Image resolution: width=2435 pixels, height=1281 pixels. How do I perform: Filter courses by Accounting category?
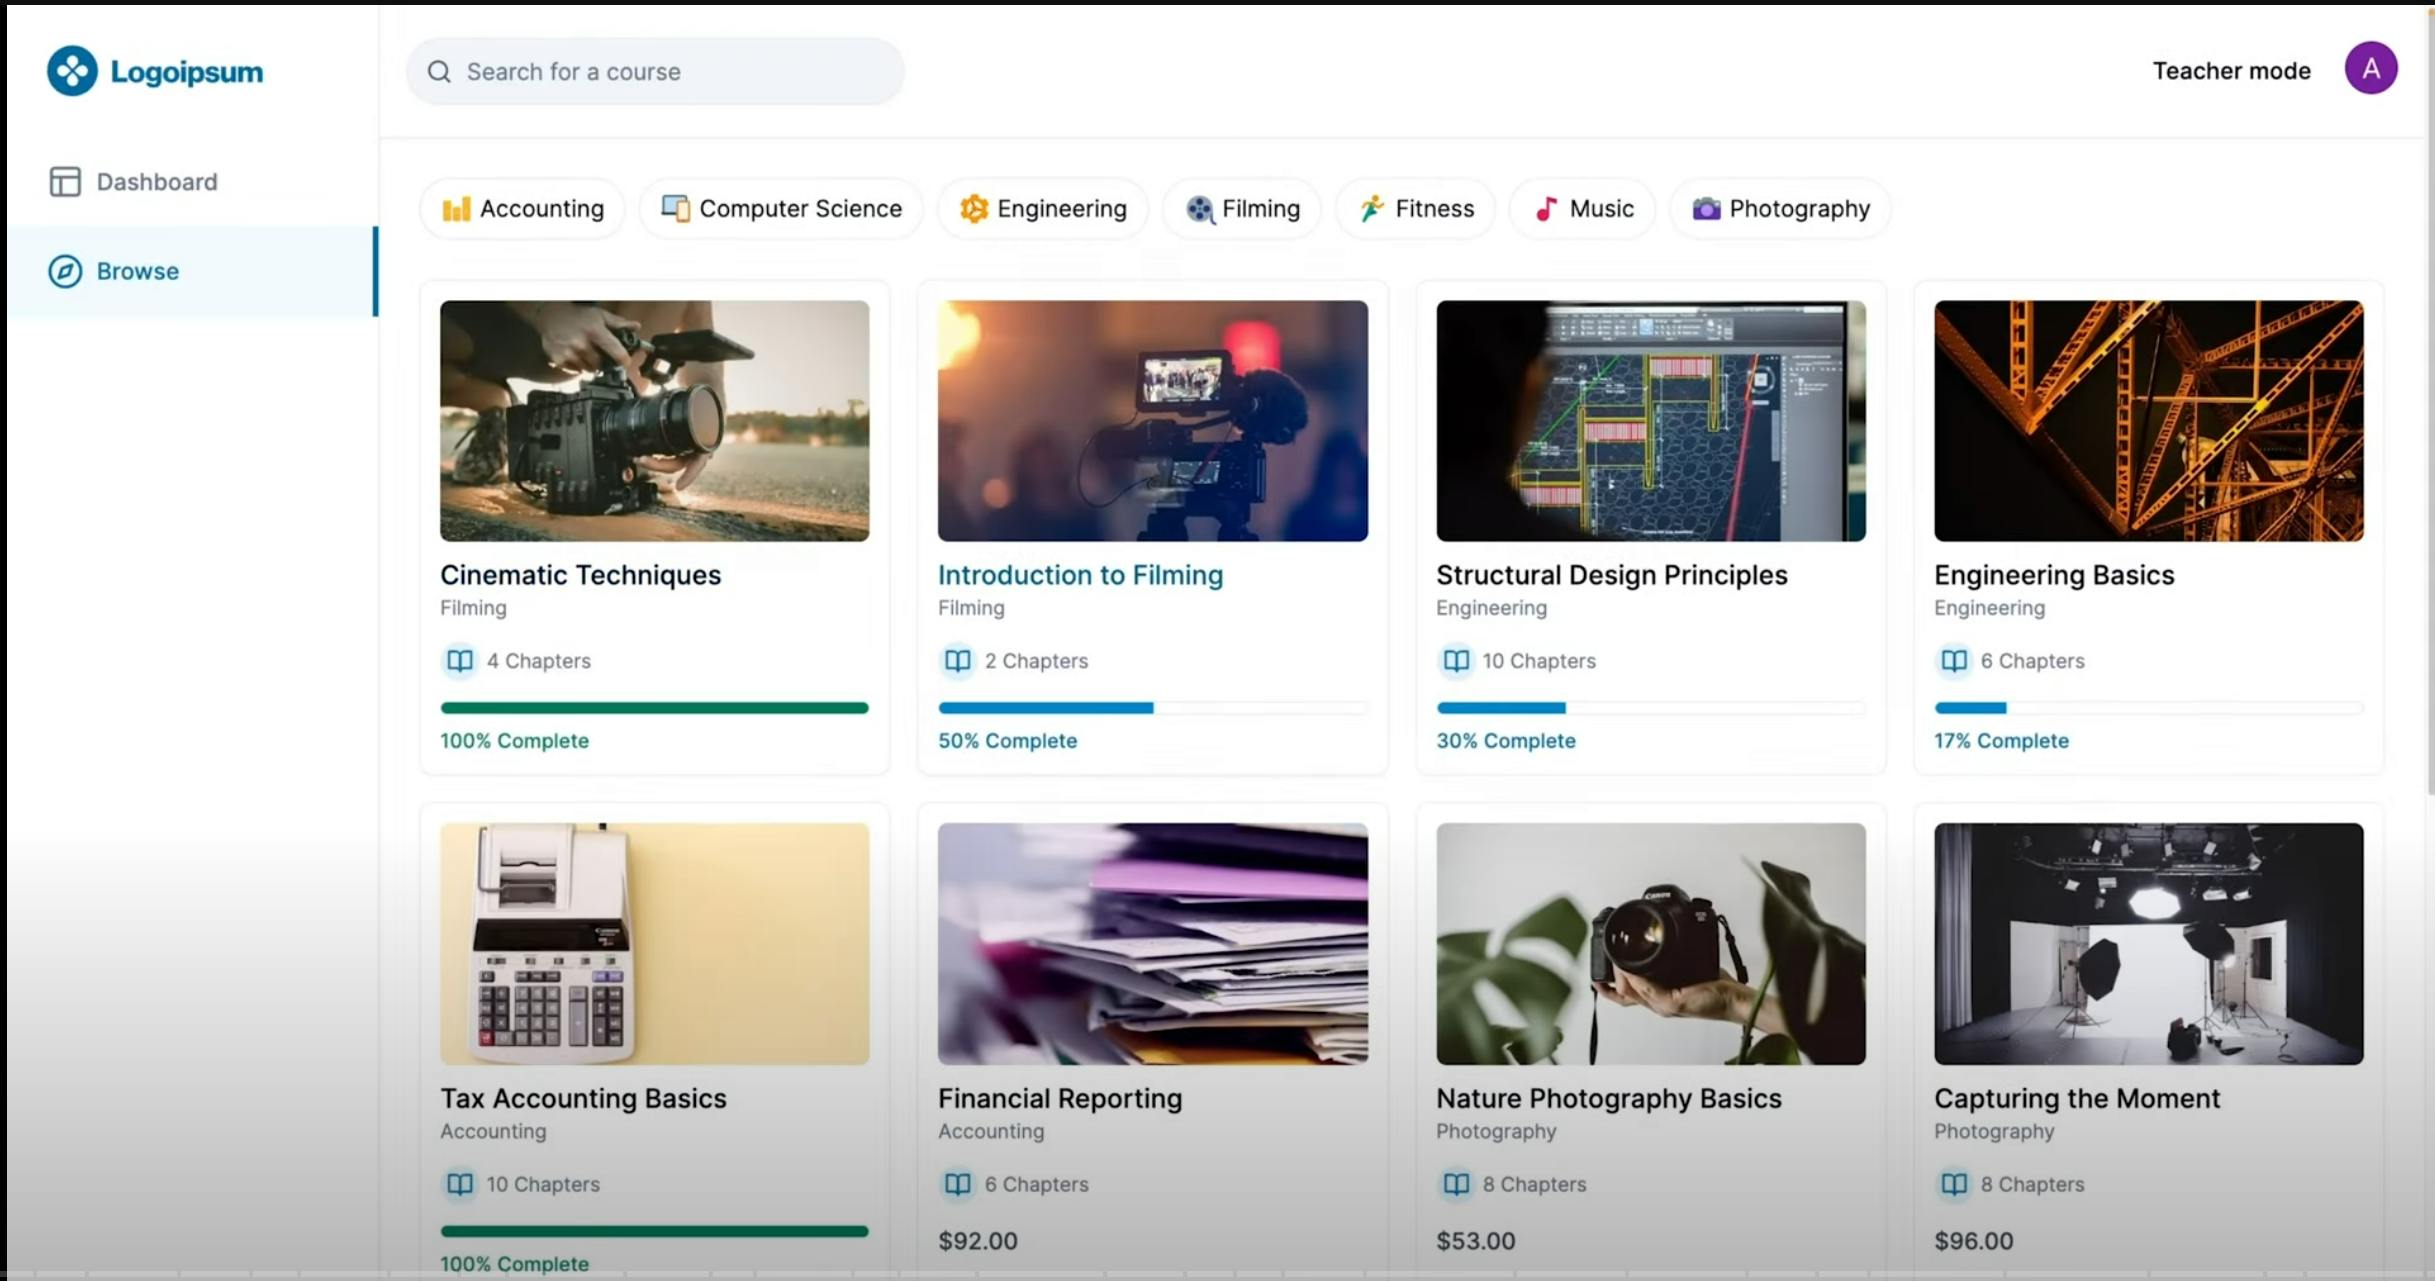(x=523, y=209)
